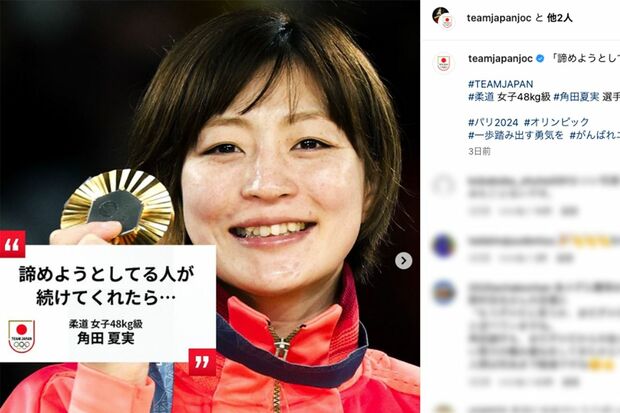620x413 pixels.
Task: Open the Team Japan logo avatar beside caption
Action: [x=444, y=63]
